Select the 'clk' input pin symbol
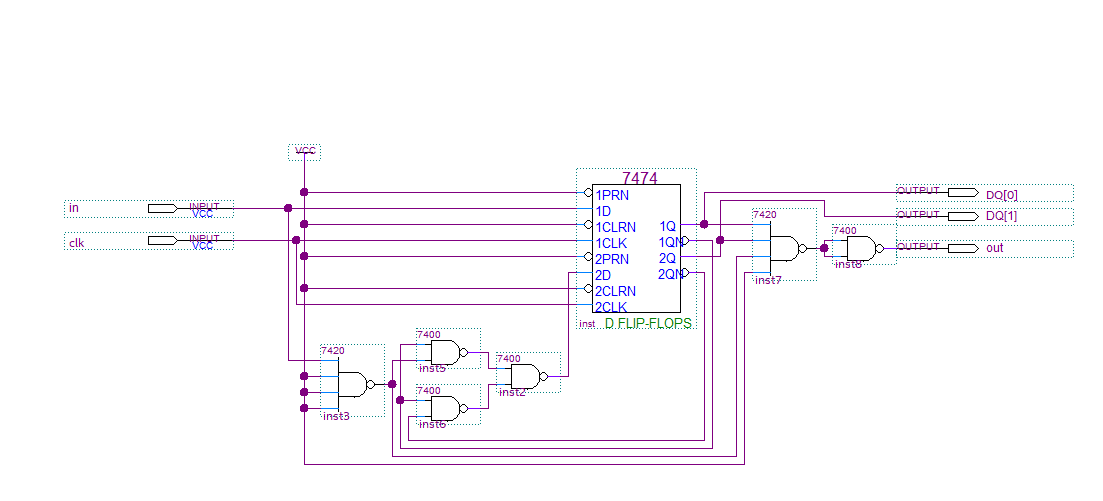The height and width of the screenshot is (501, 1103). (162, 240)
